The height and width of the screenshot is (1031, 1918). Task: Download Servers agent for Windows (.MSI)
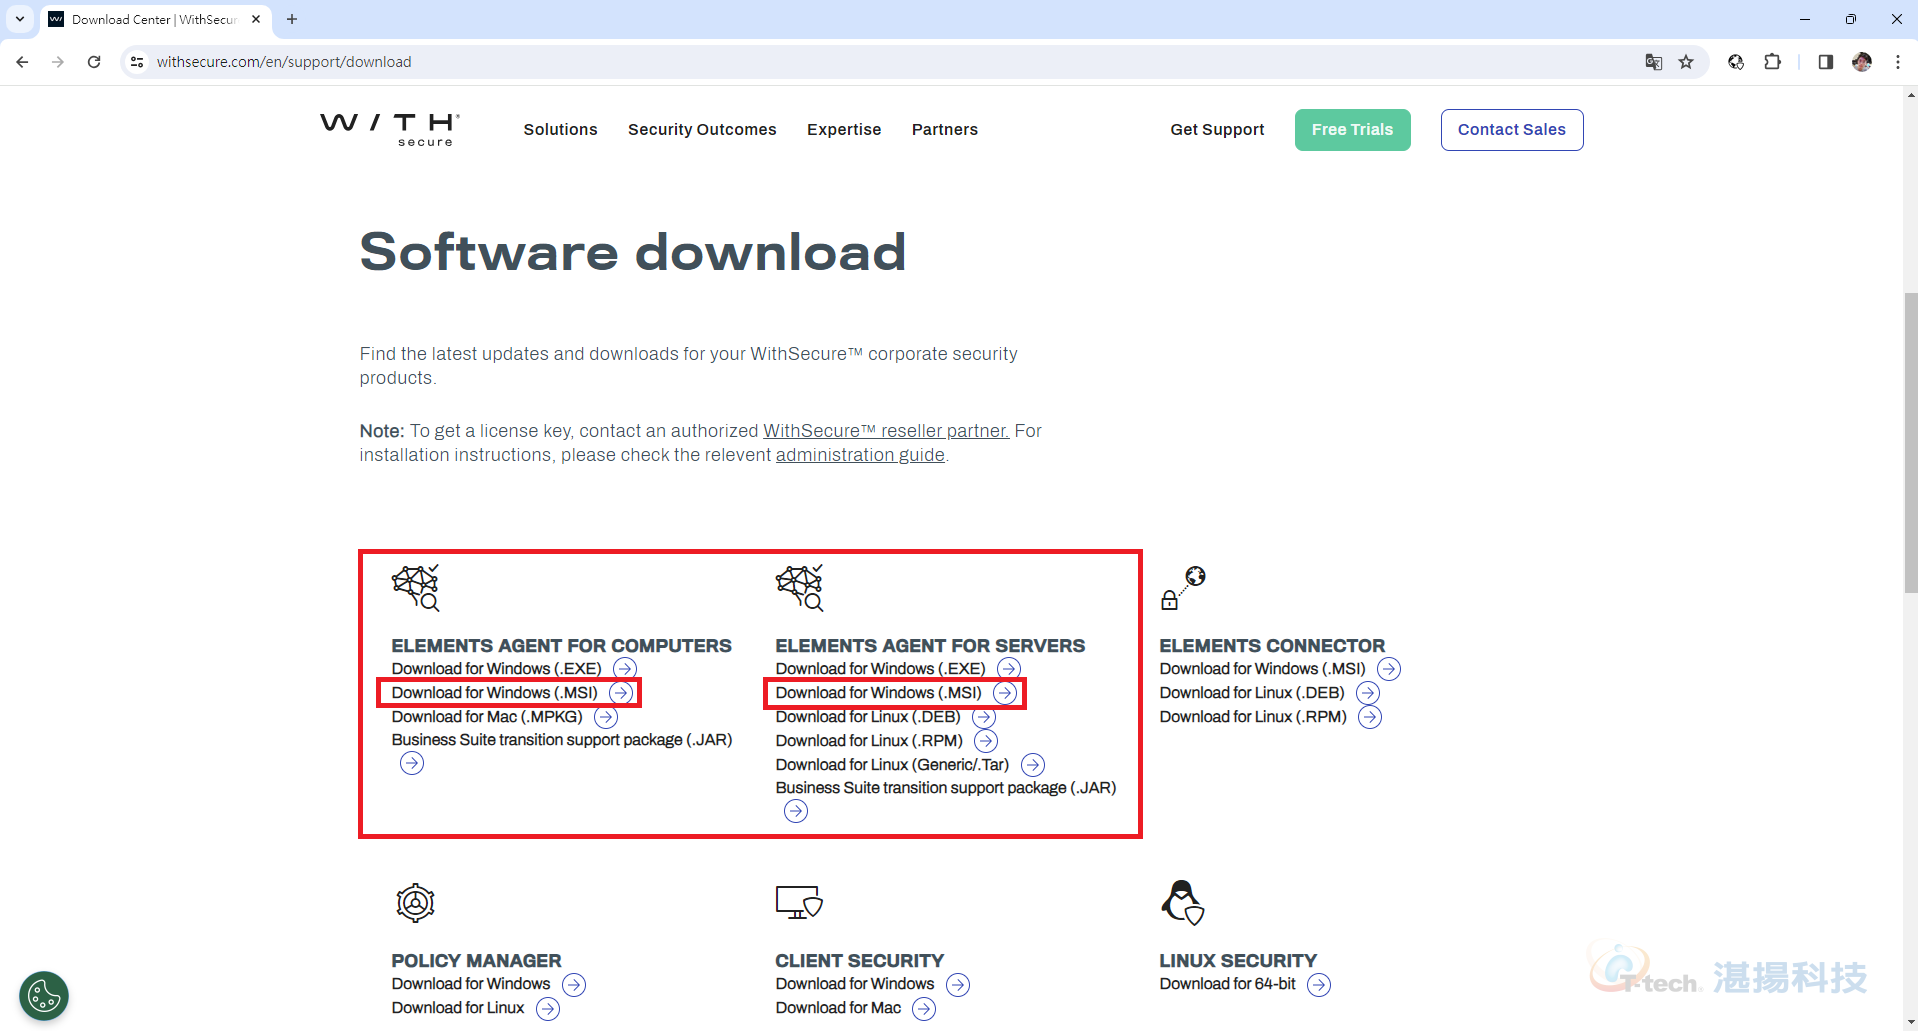[879, 693]
